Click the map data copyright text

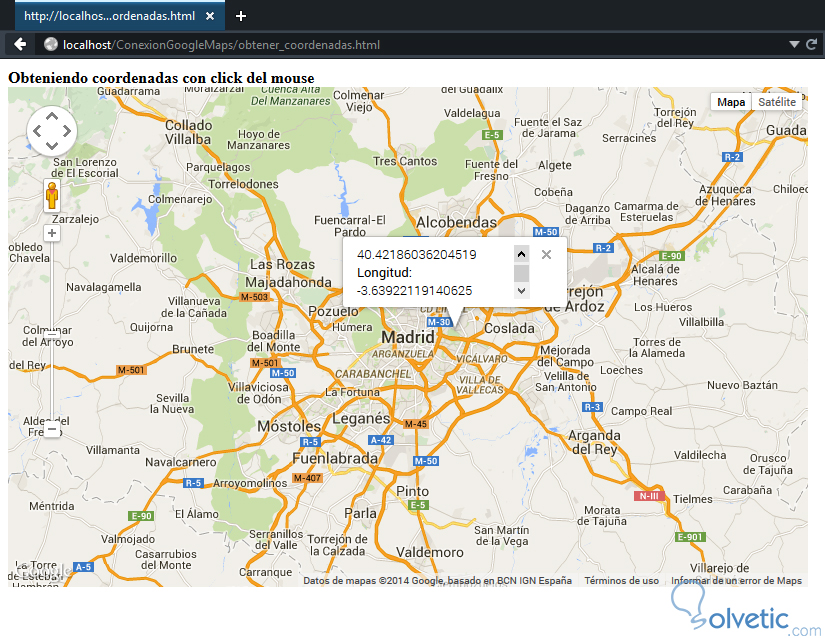437,581
